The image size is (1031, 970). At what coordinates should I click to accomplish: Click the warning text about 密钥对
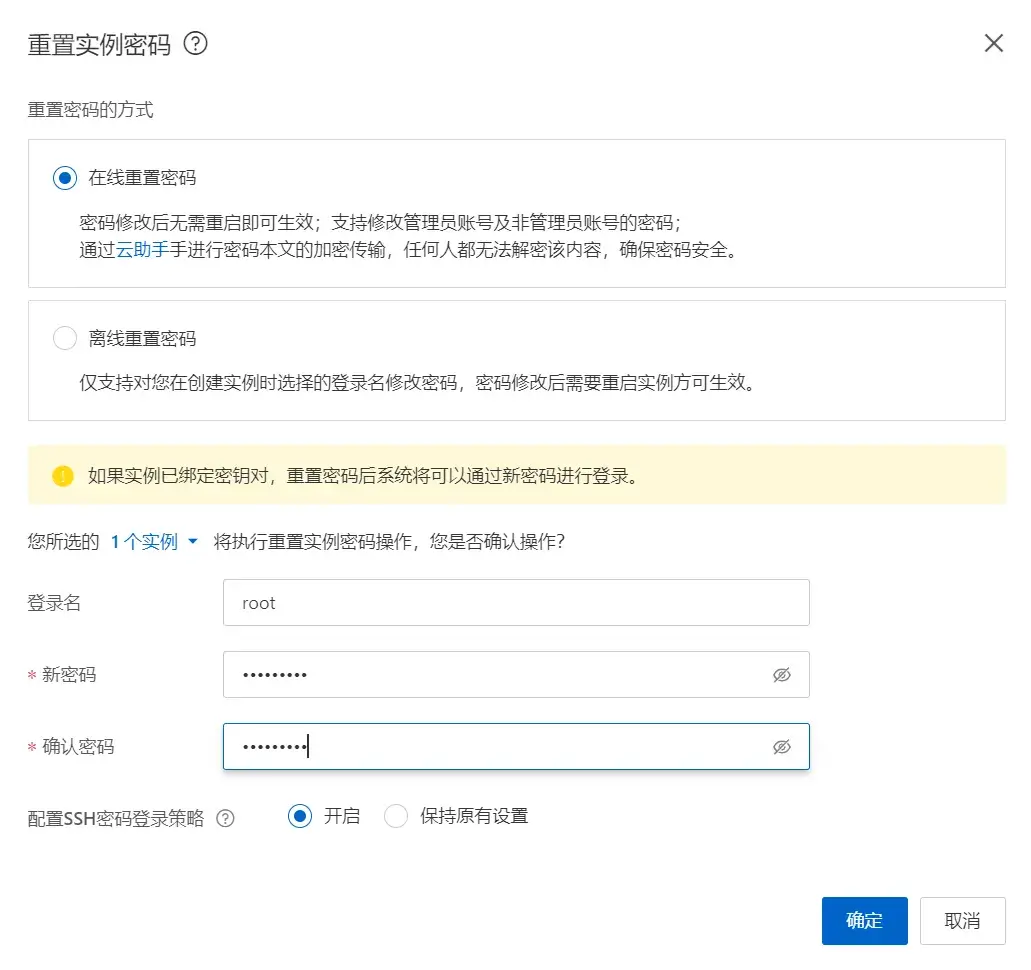tap(363, 475)
